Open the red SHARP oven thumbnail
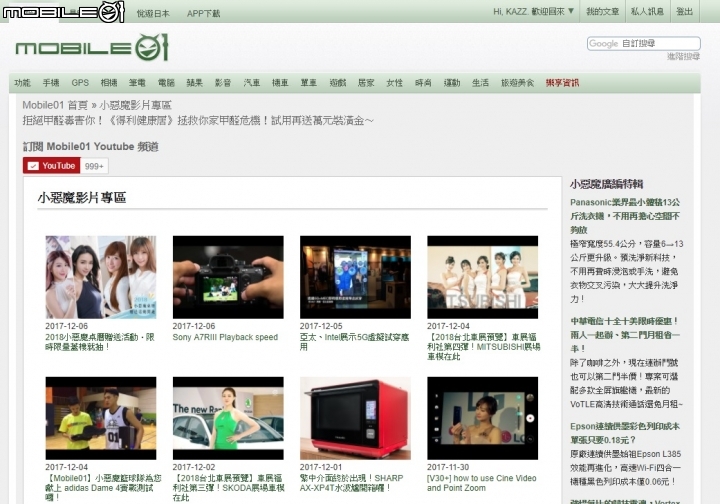The image size is (720, 504). pos(355,418)
